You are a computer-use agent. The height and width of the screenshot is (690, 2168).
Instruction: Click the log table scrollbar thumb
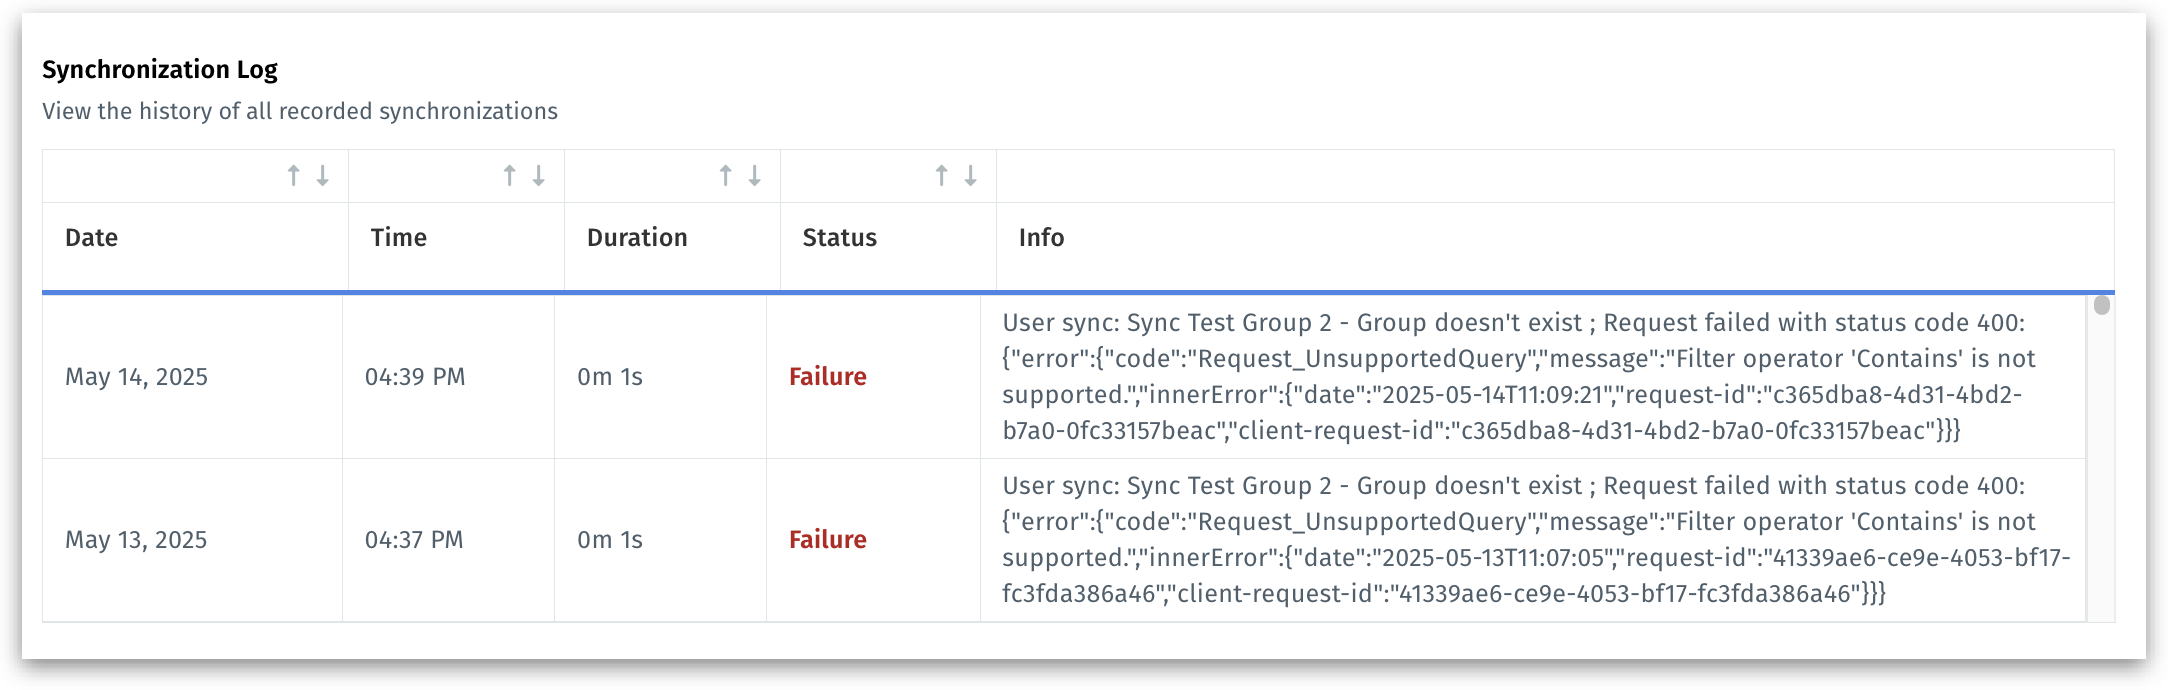2101,305
